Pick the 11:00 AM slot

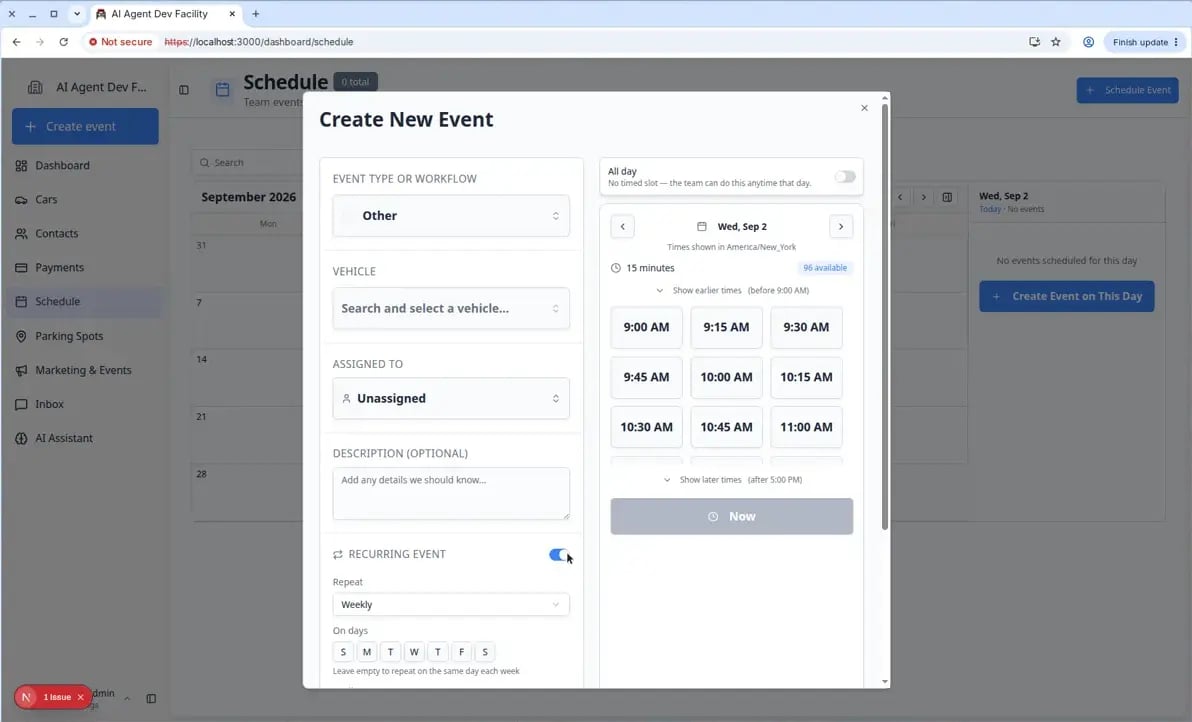tap(806, 427)
